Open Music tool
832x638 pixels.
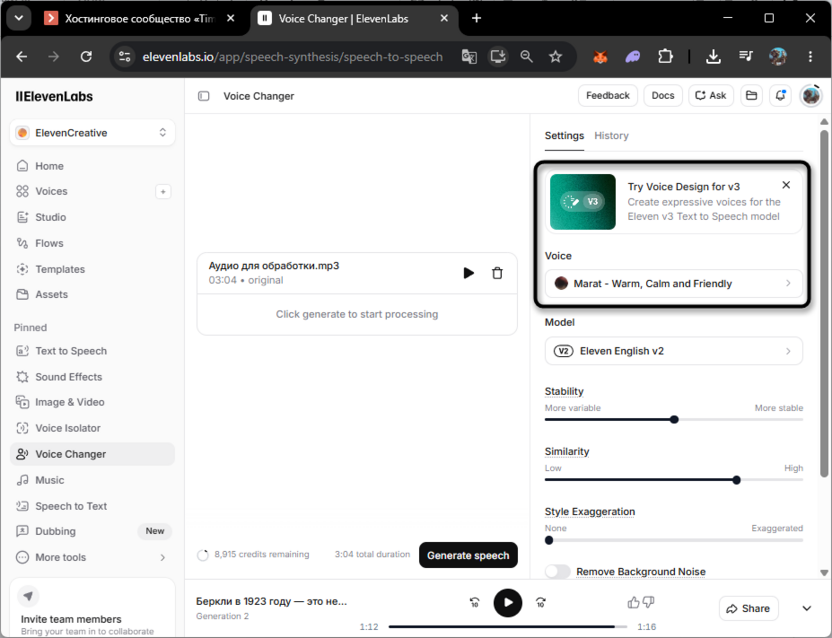[92, 480]
